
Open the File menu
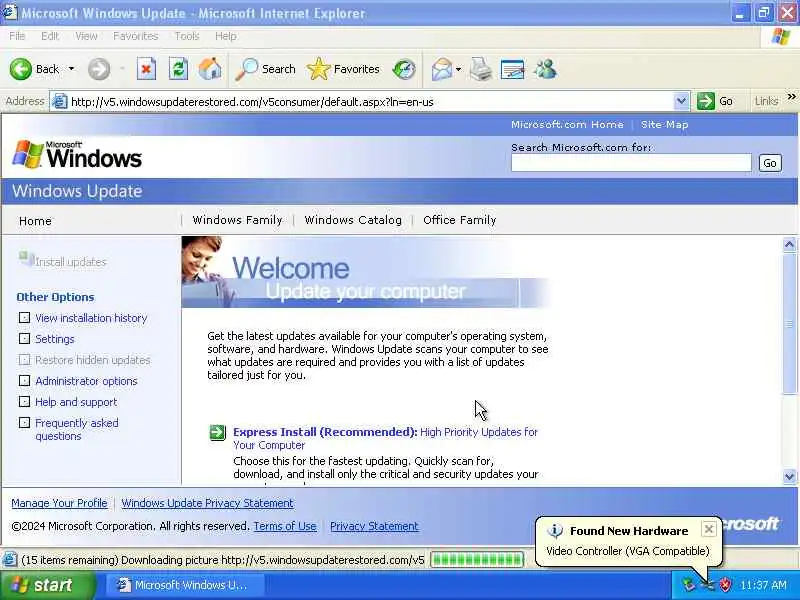coord(17,36)
